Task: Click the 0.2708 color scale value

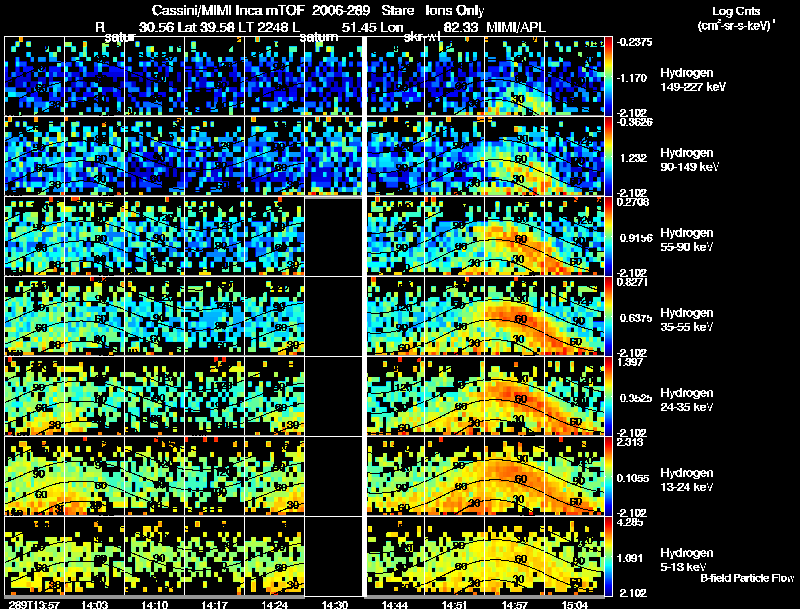Action: (x=633, y=202)
